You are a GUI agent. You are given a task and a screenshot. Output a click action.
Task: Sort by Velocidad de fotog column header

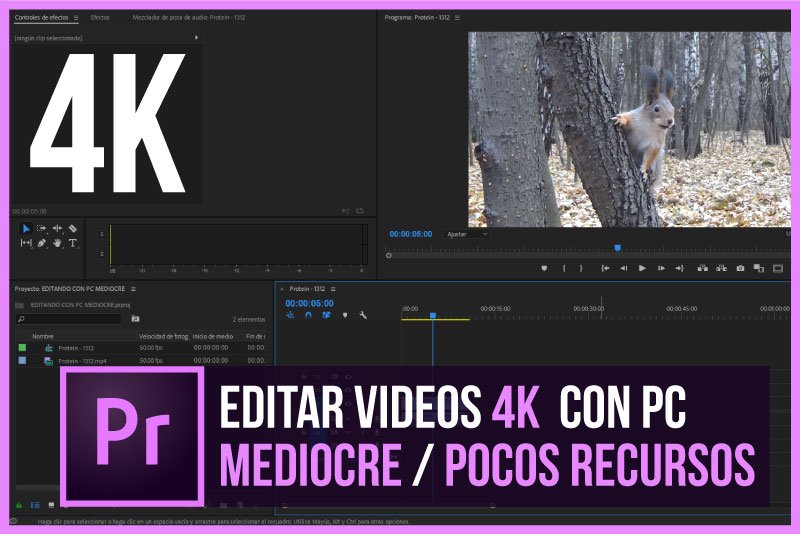[x=163, y=337]
